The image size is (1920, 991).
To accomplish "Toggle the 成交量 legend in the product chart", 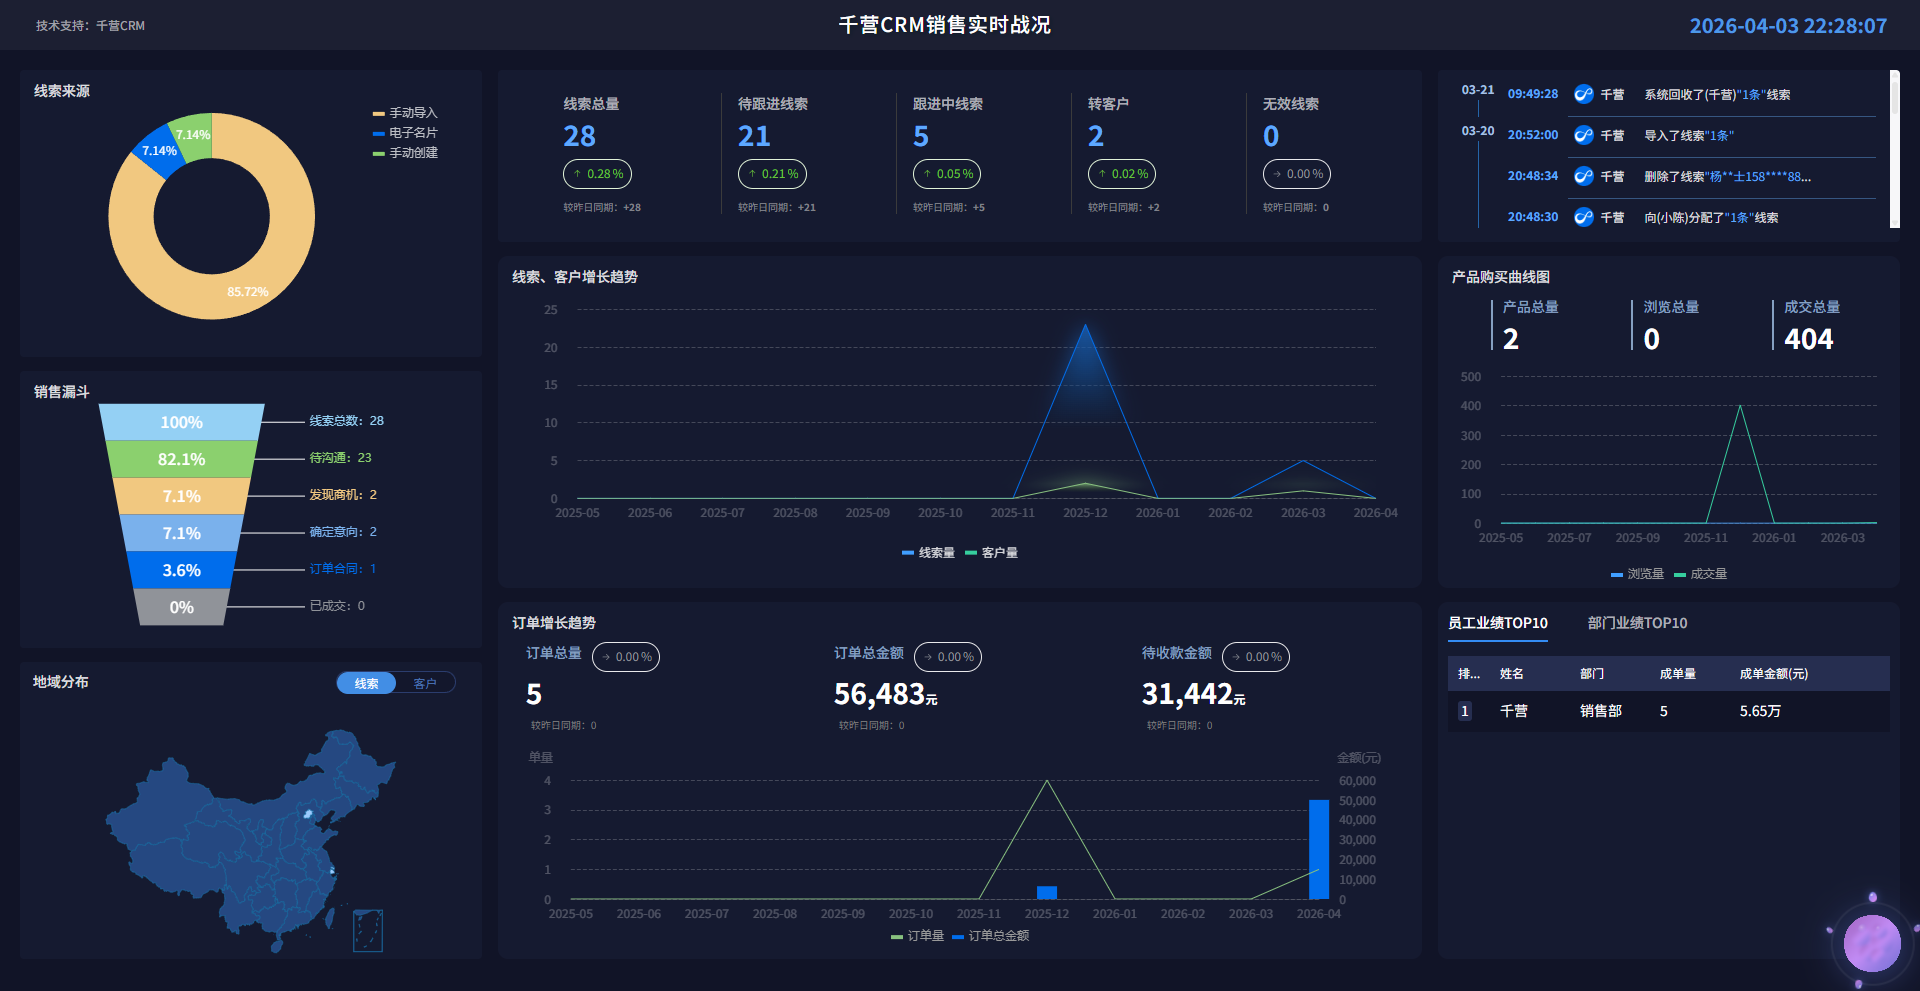I will coord(1701,574).
